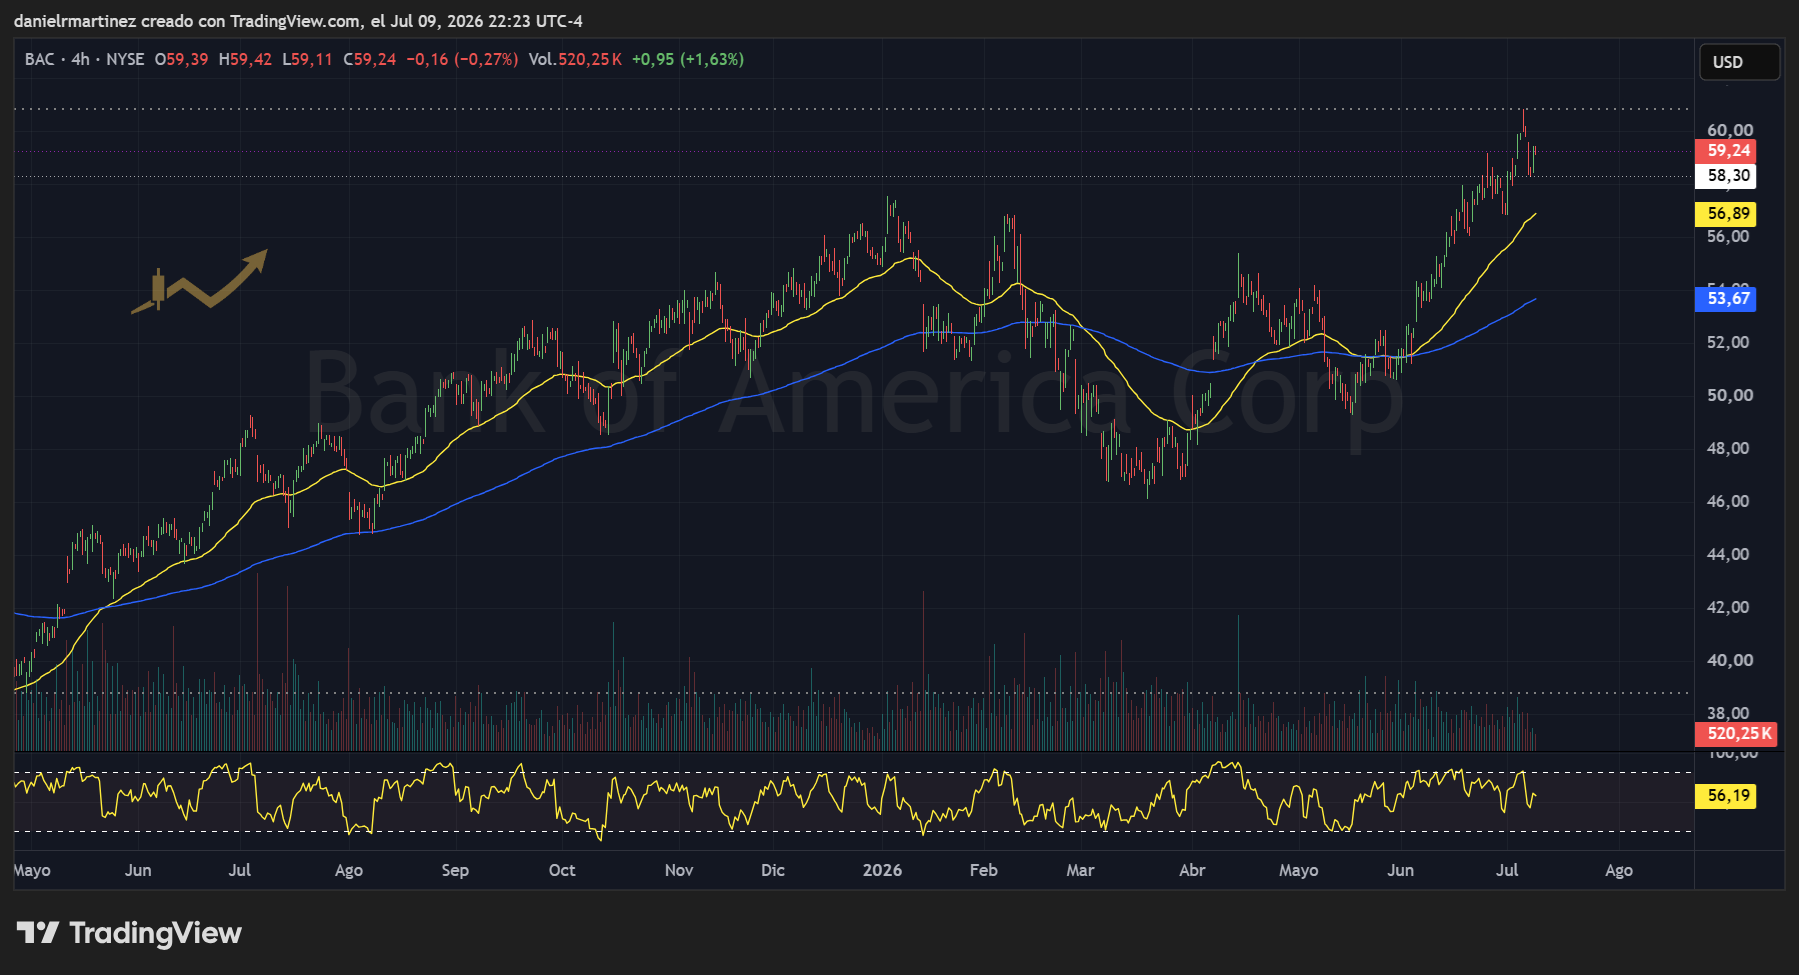The width and height of the screenshot is (1799, 975).
Task: Click the Sep label on the time axis
Action: [455, 871]
